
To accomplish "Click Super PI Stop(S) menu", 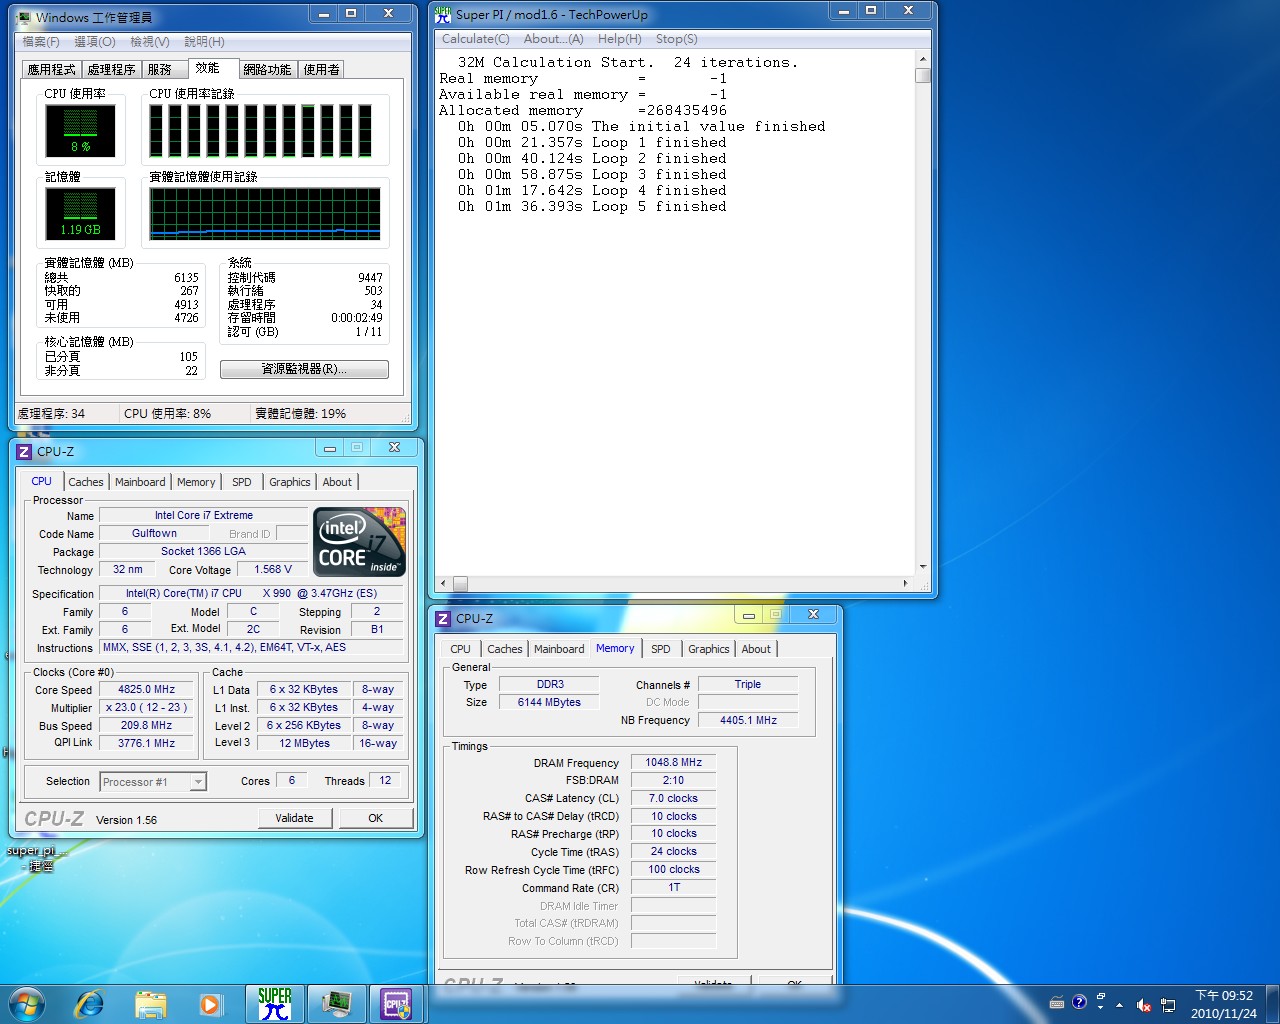I will (x=677, y=39).
